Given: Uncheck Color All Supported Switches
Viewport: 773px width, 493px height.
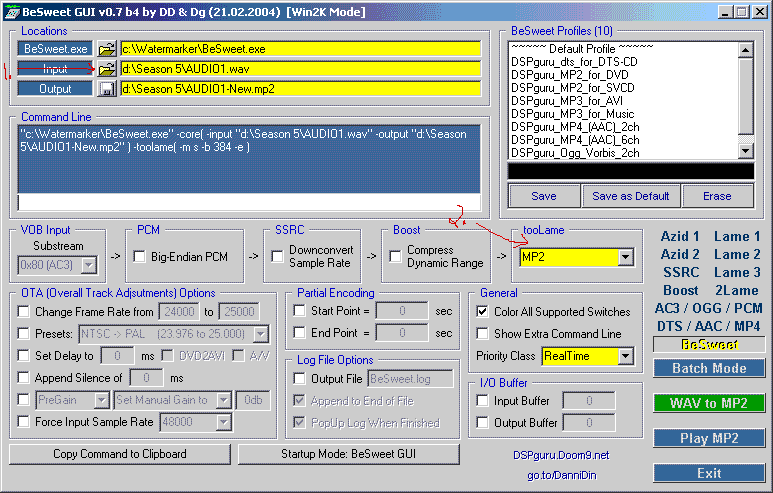Looking at the screenshot, I should (x=482, y=312).
